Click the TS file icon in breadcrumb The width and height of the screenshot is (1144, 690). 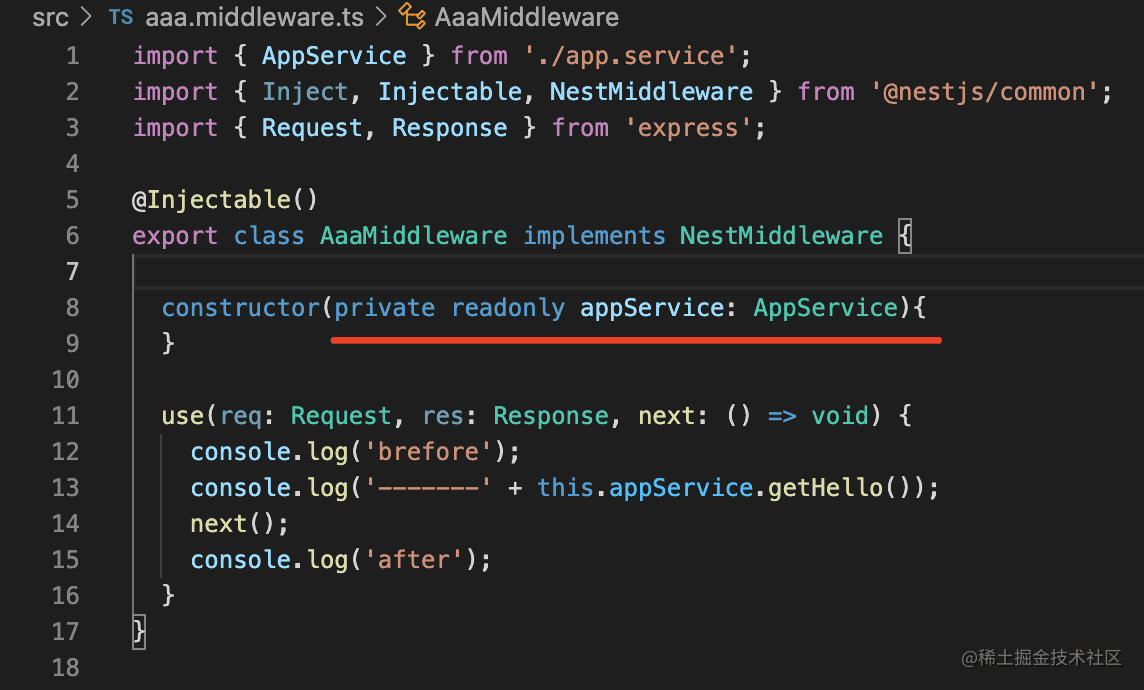coord(120,18)
